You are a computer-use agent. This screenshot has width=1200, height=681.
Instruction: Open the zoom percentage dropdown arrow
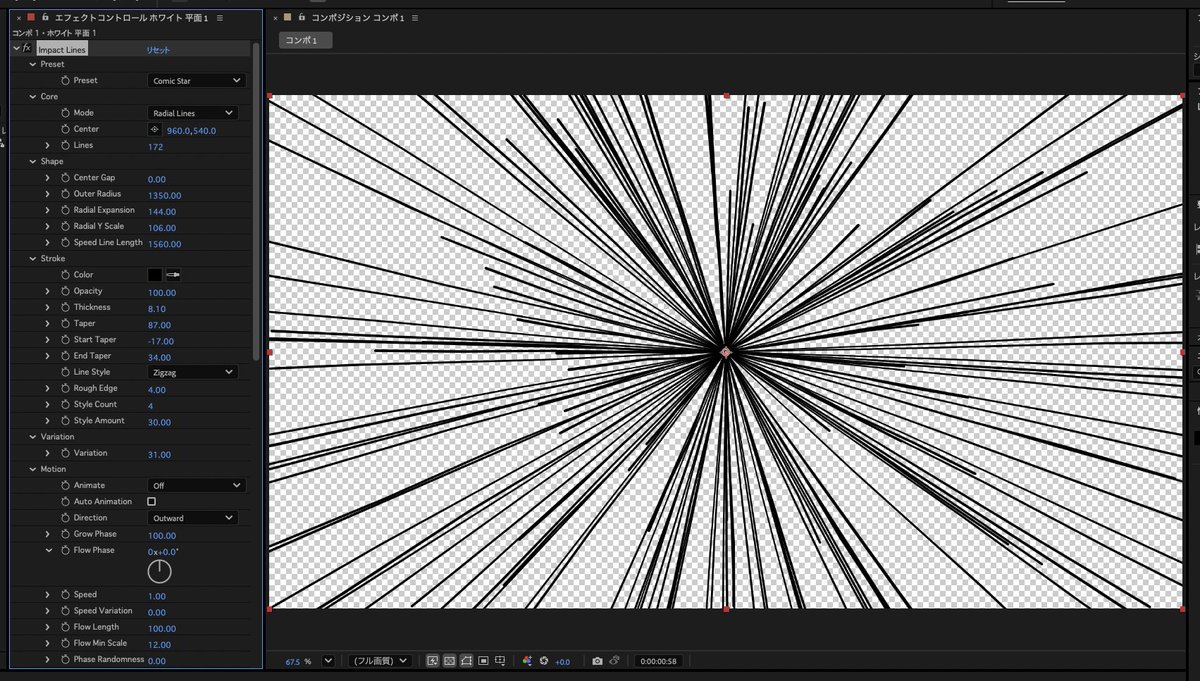(x=328, y=661)
